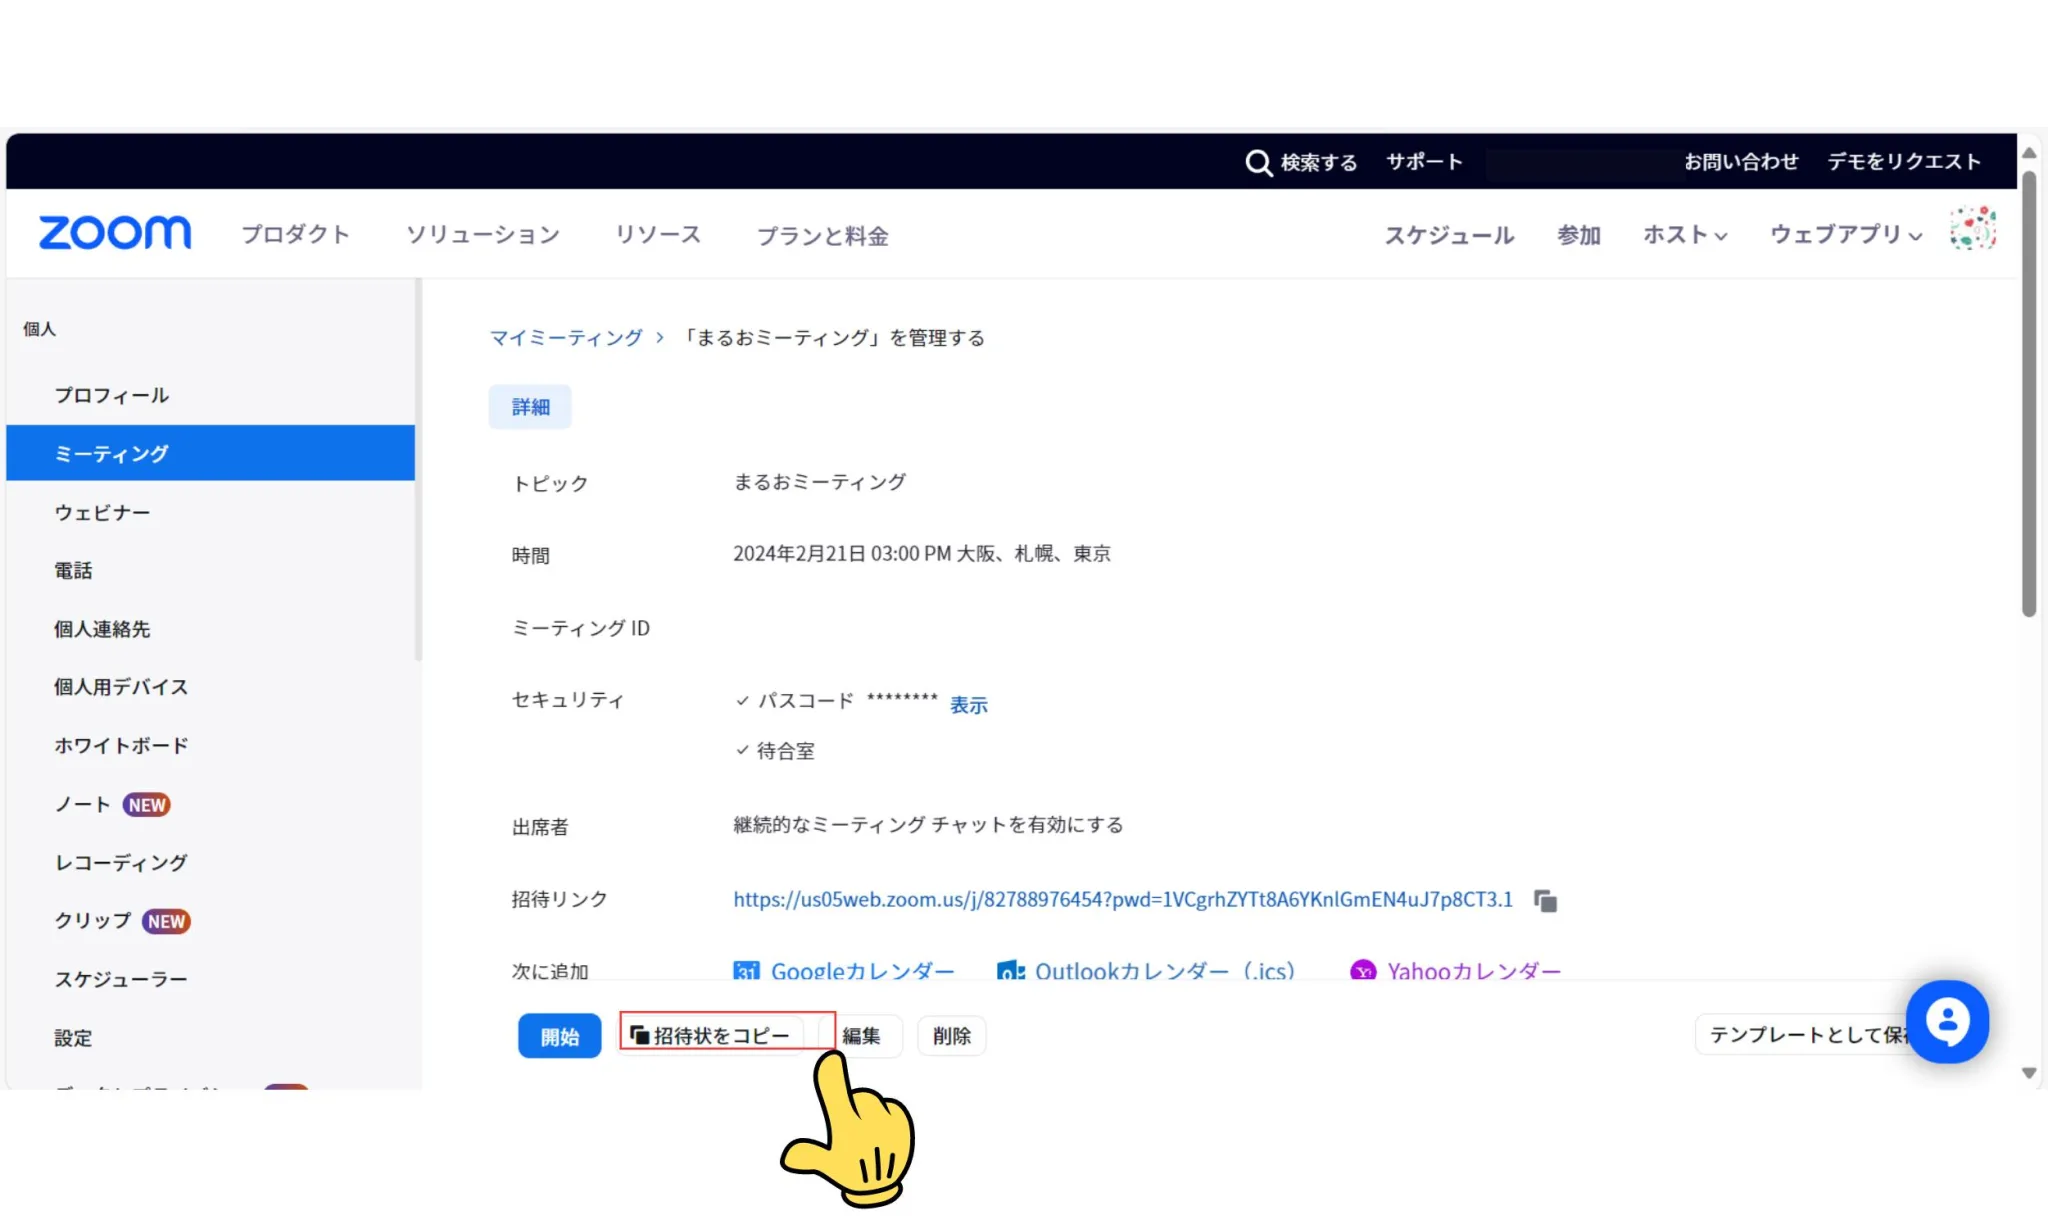
Task: Click the search magnifier icon
Action: (1258, 162)
